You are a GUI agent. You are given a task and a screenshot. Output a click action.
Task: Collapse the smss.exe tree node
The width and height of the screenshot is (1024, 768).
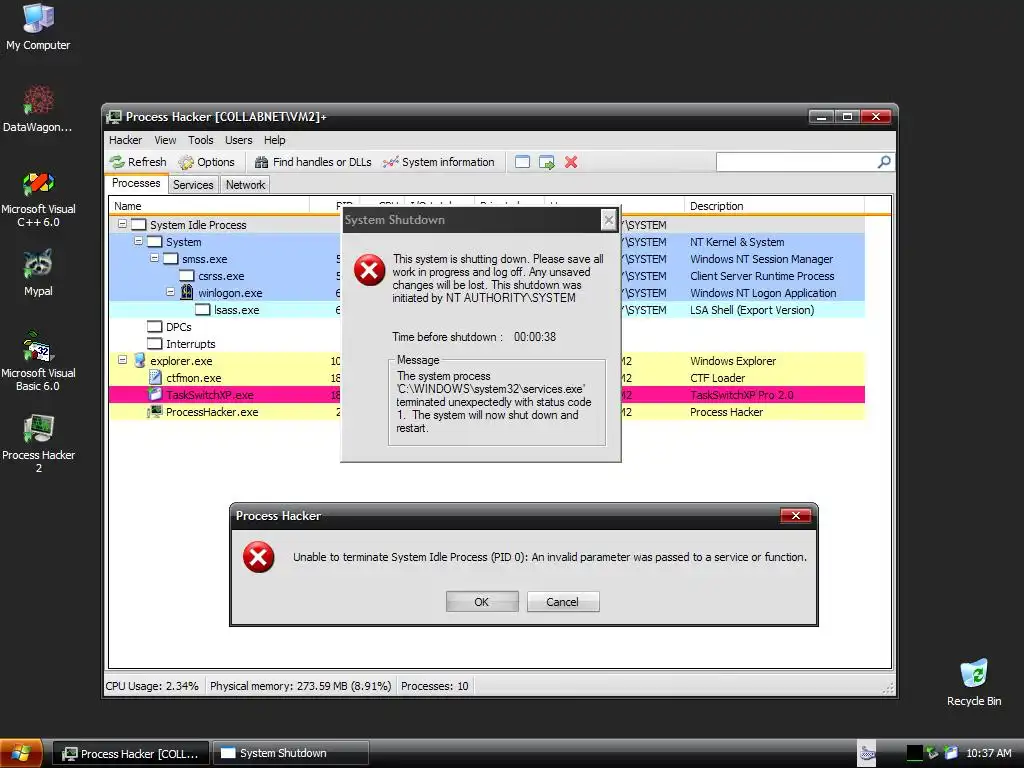(x=155, y=258)
